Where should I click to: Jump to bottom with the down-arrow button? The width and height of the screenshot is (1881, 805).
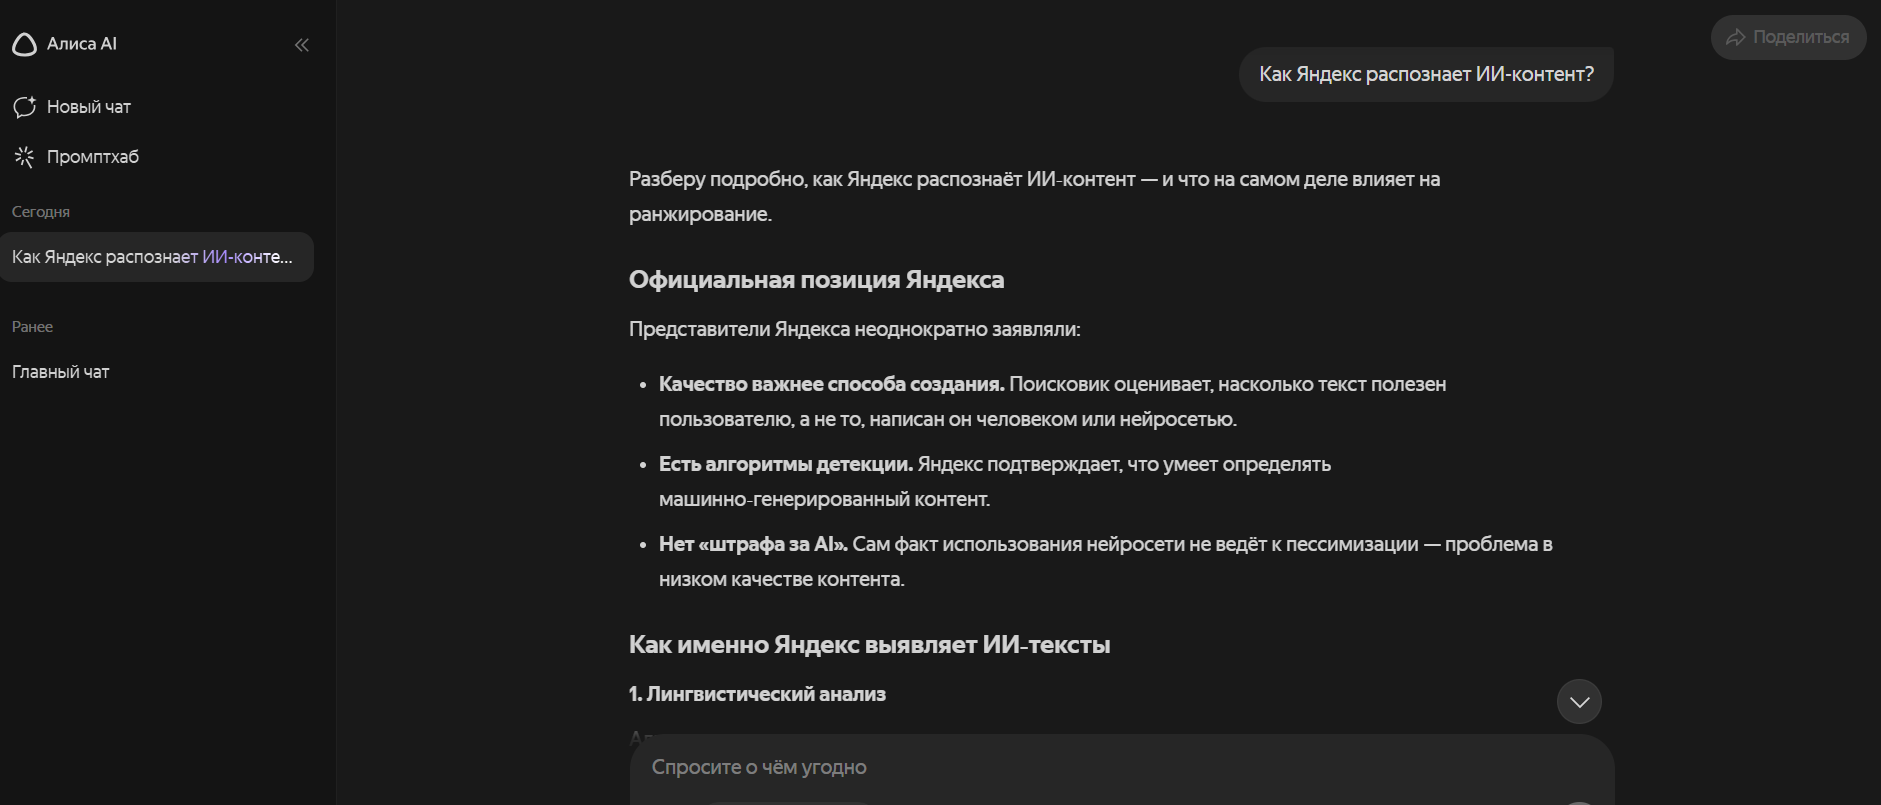tap(1579, 702)
